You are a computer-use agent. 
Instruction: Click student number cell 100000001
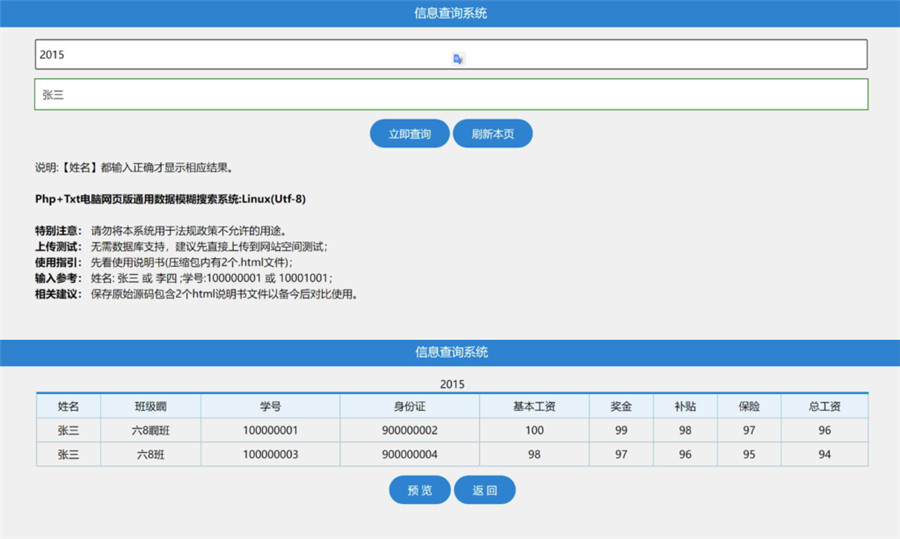click(270, 430)
